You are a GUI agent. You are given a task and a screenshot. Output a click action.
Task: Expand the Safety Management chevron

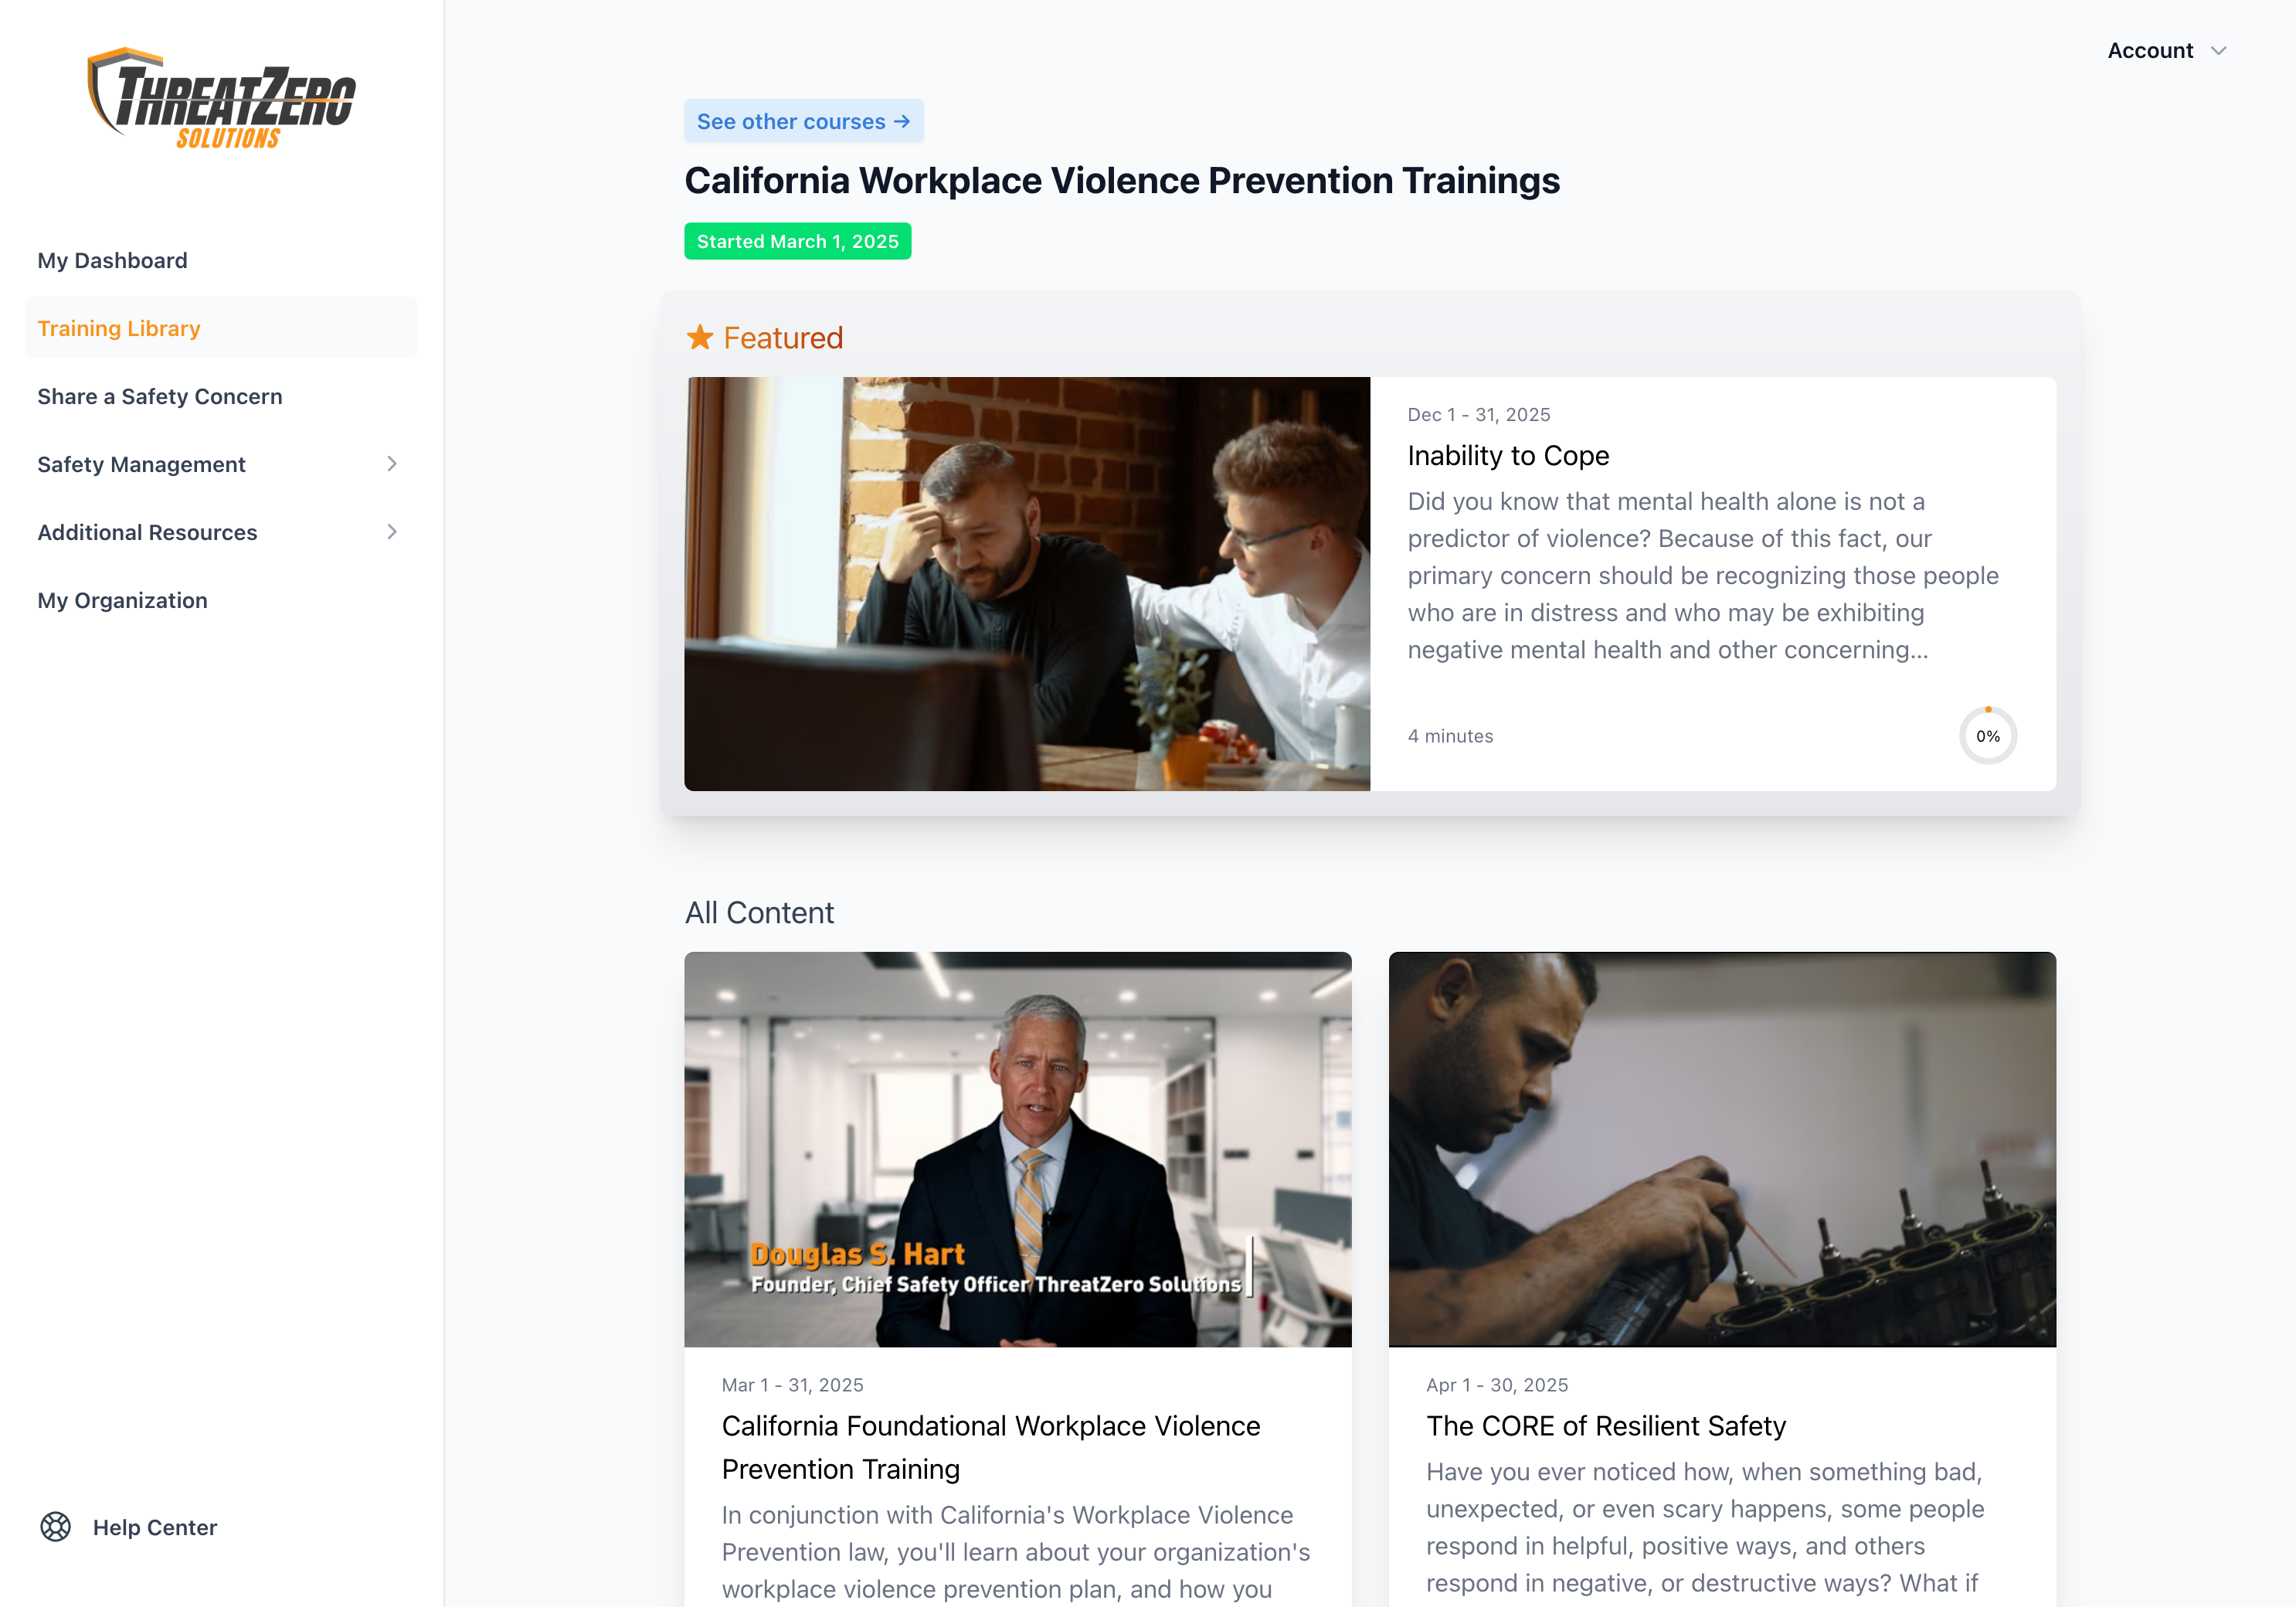click(392, 464)
